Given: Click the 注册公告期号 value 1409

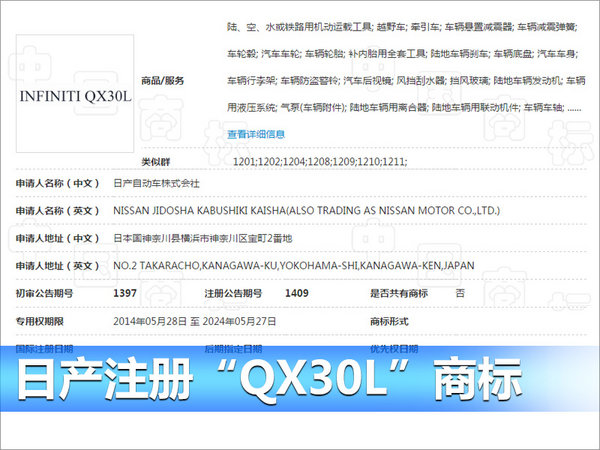Looking at the screenshot, I should 295,293.
